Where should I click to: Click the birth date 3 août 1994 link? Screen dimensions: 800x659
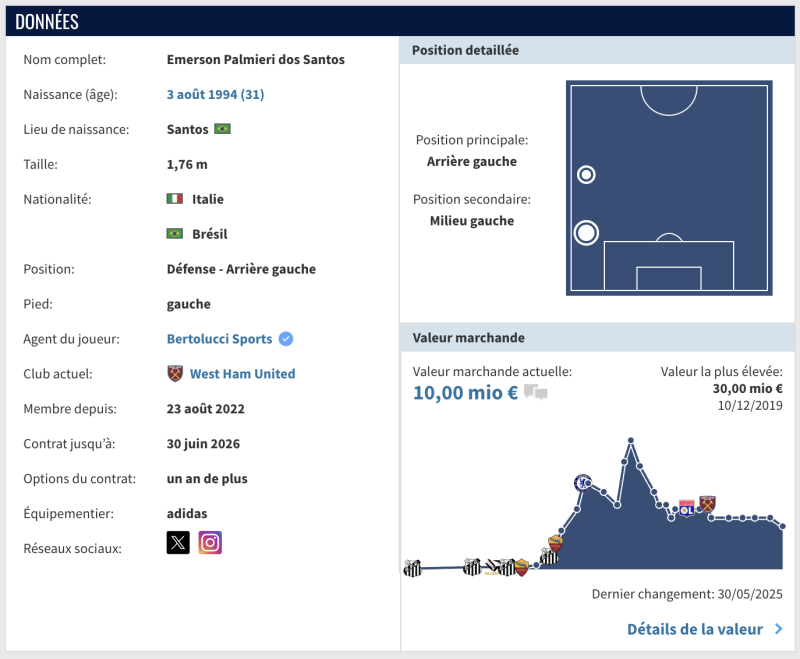pyautogui.click(x=215, y=94)
